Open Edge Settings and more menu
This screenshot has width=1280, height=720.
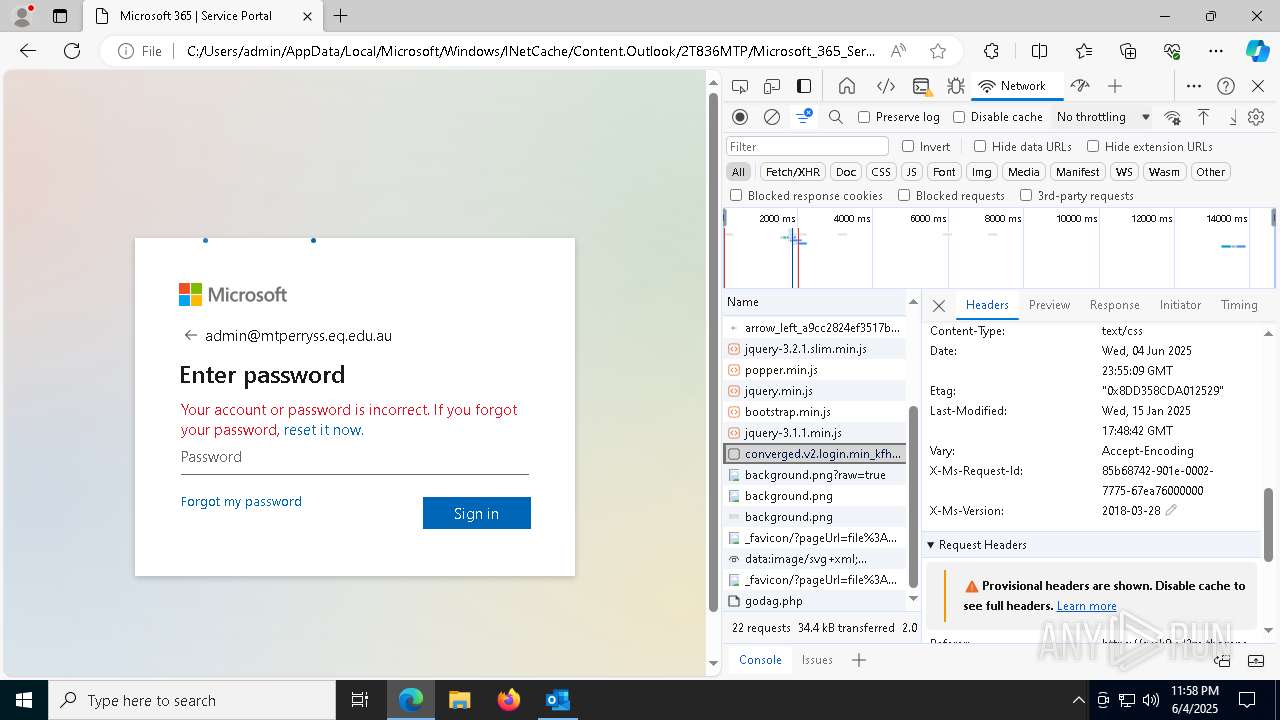click(x=1216, y=51)
